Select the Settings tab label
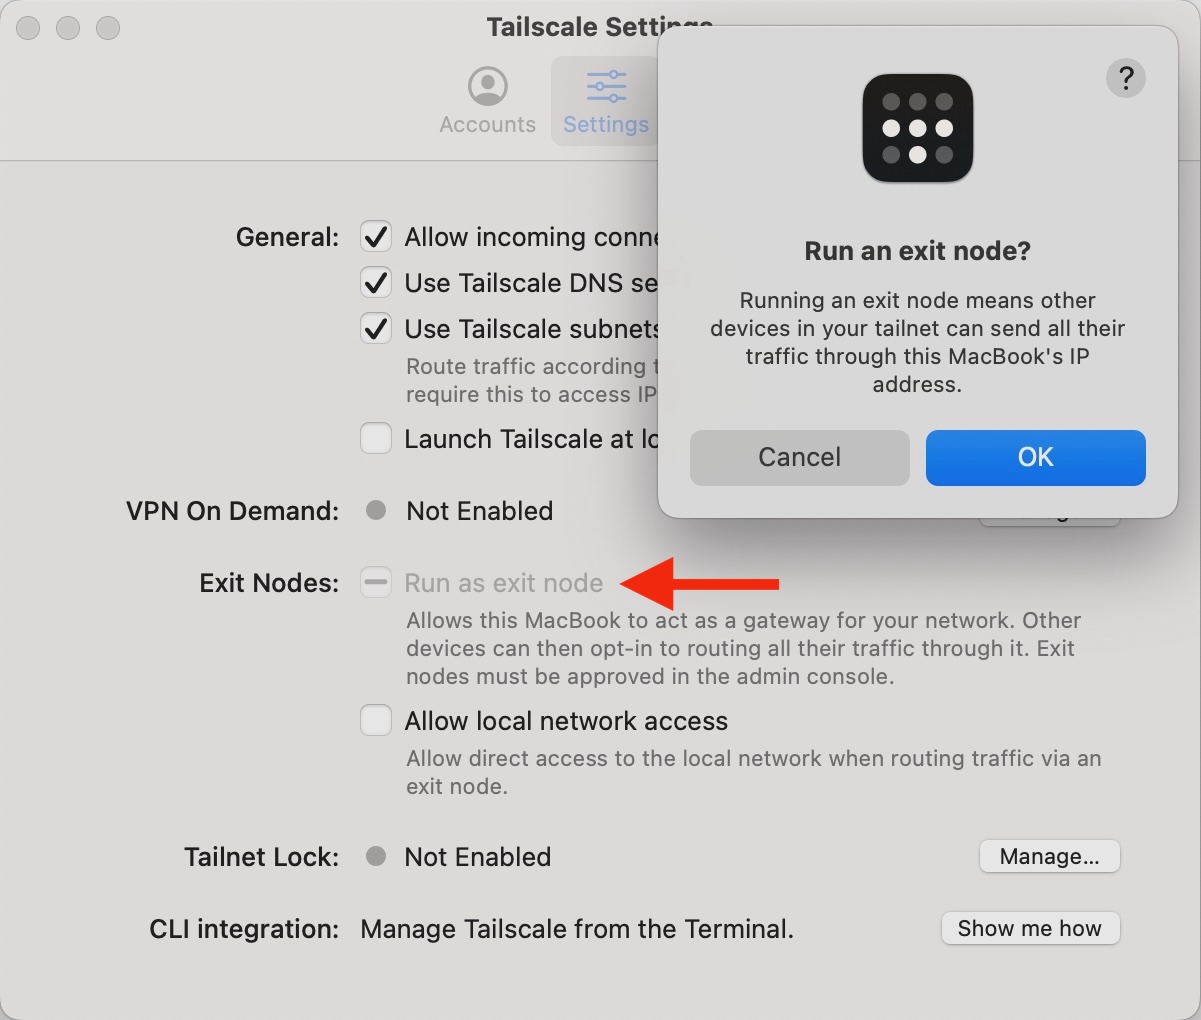The image size is (1201, 1020). click(x=606, y=125)
